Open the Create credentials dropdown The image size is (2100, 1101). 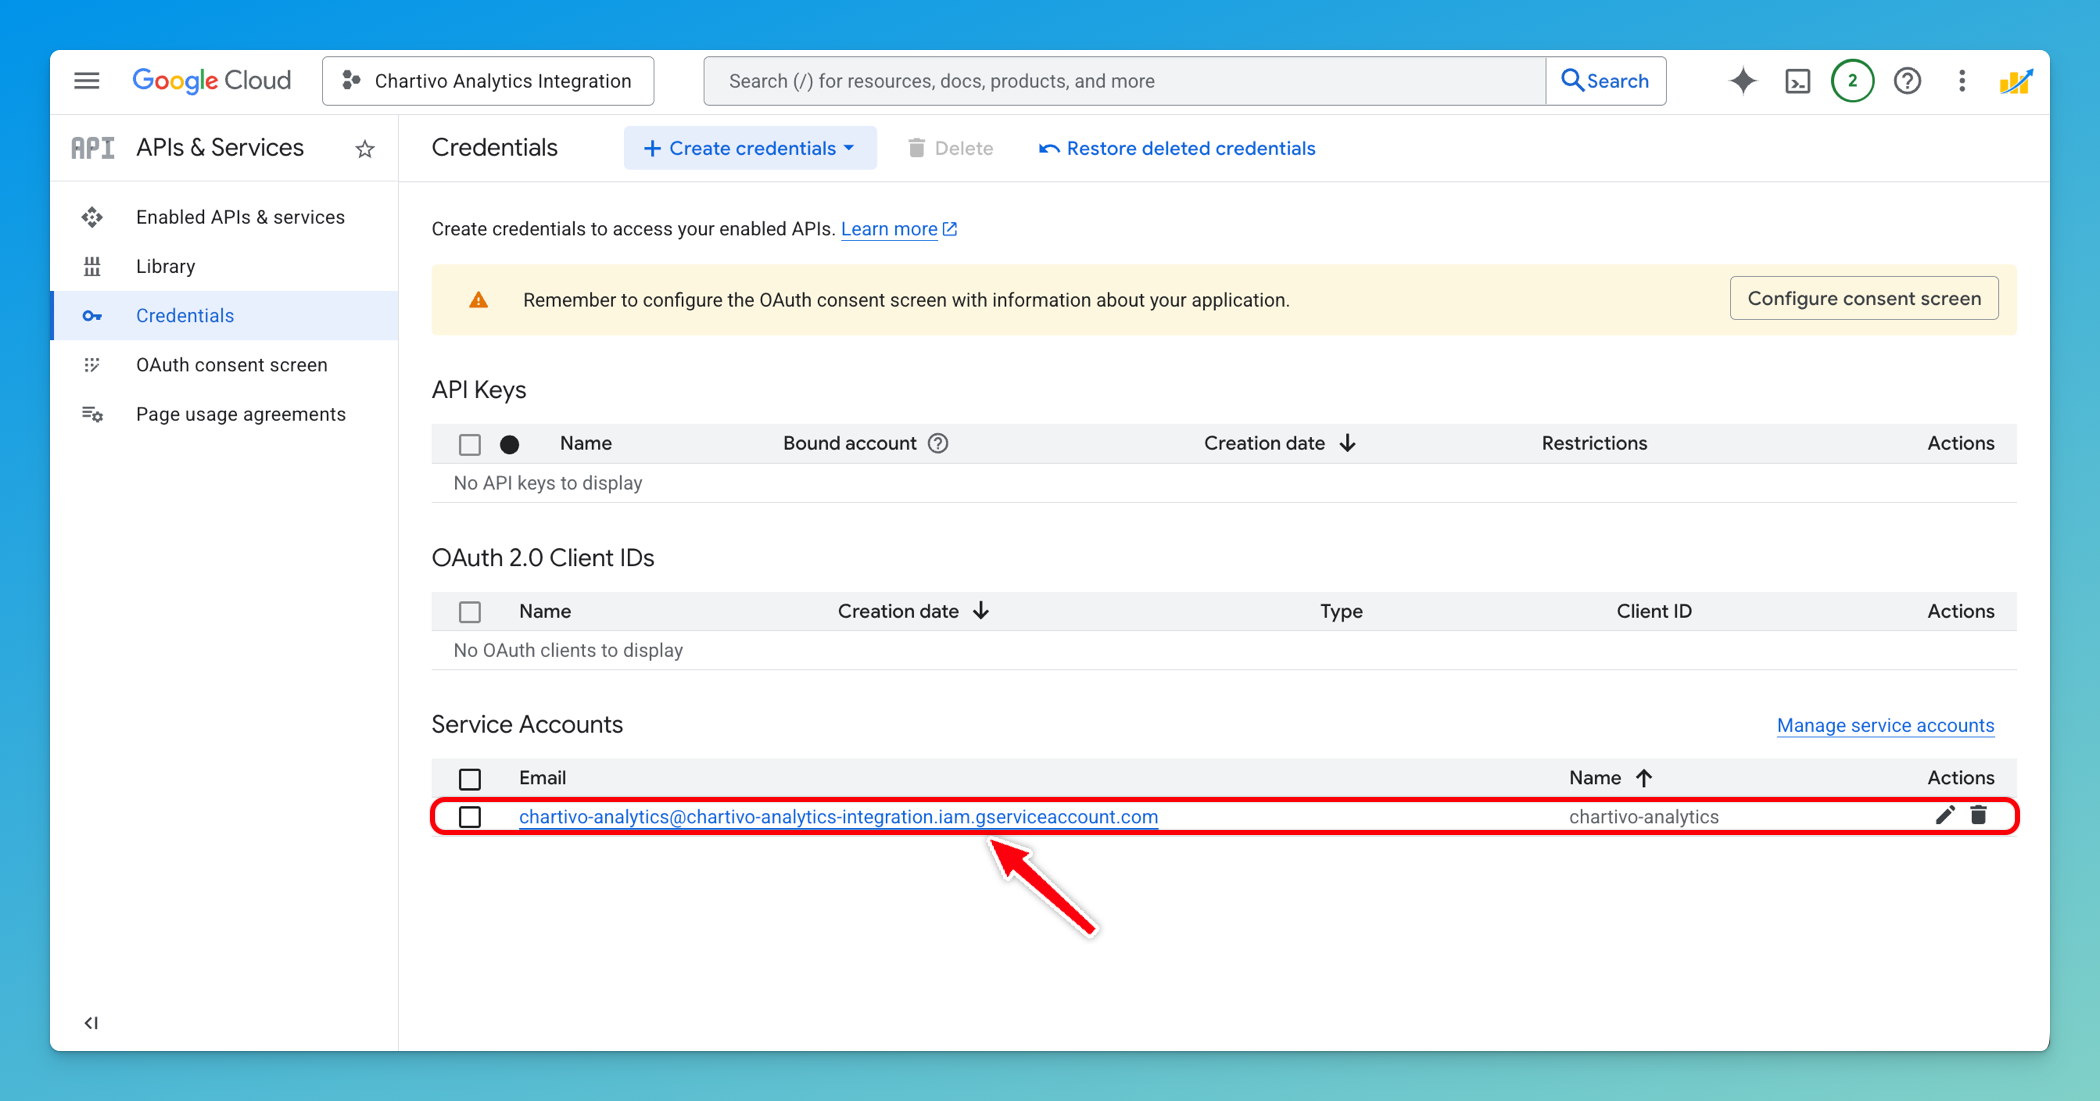(750, 147)
